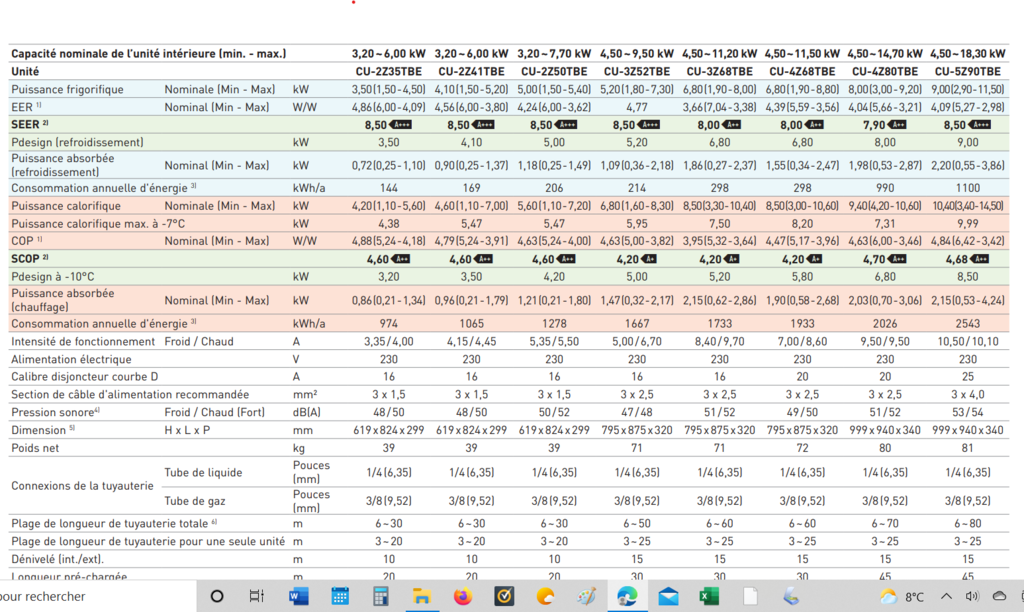Click the 'Tube de liquide' label

click(203, 472)
